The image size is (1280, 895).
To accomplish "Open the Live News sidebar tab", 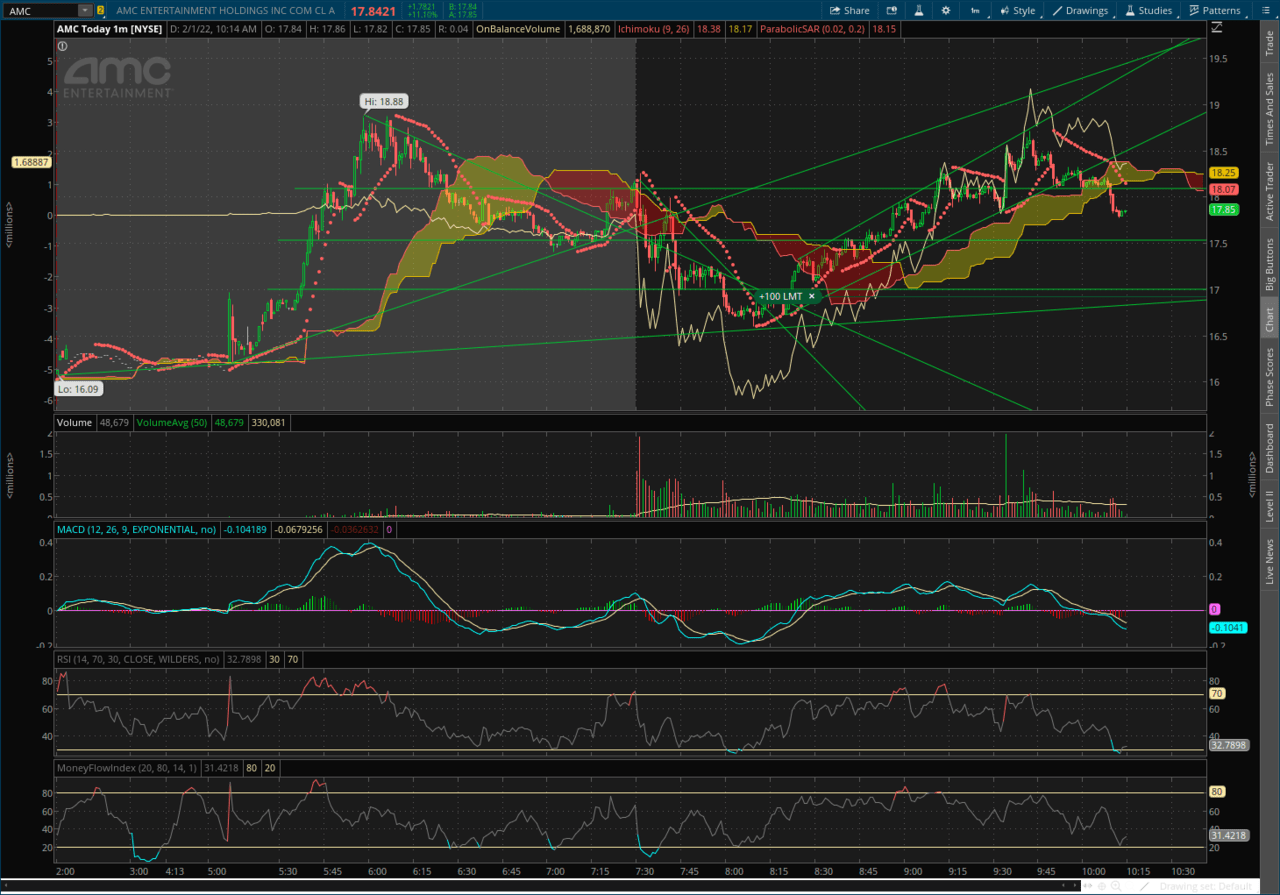I will [x=1270, y=561].
